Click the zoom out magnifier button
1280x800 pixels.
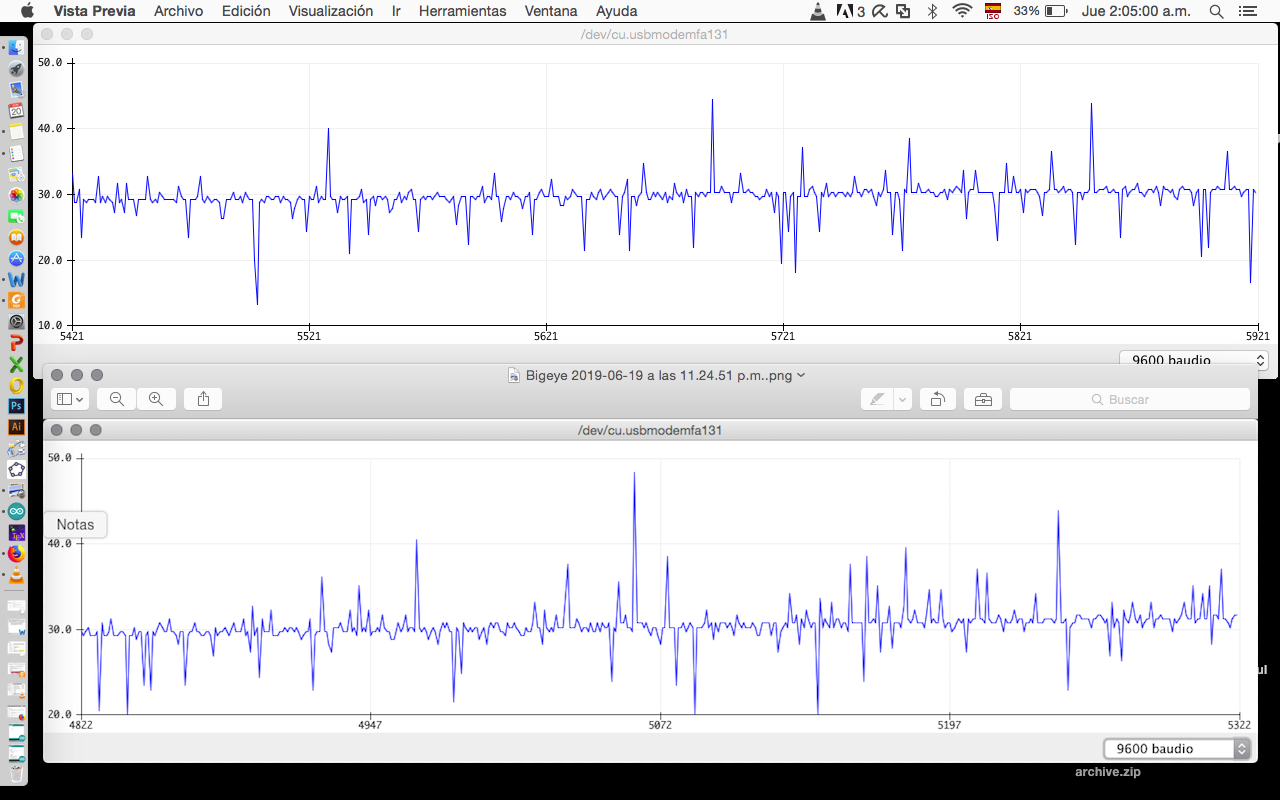click(117, 399)
